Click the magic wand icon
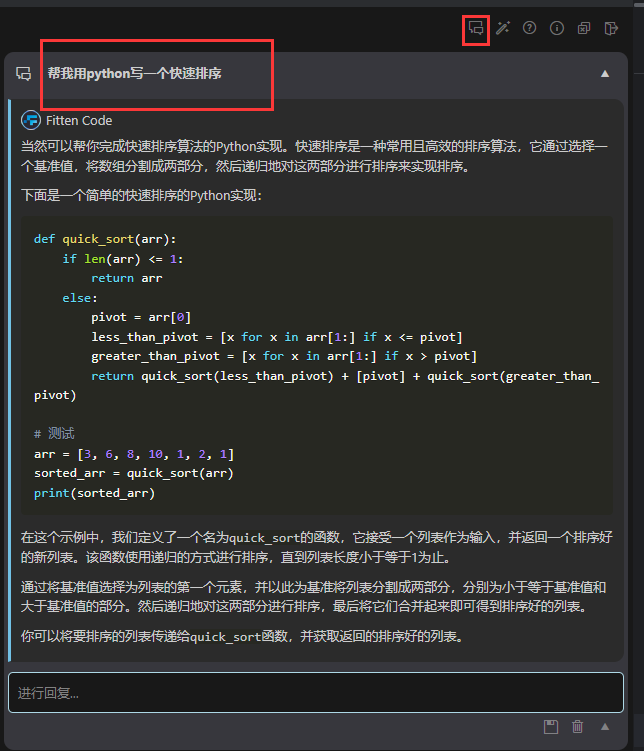The image size is (644, 751). [503, 29]
